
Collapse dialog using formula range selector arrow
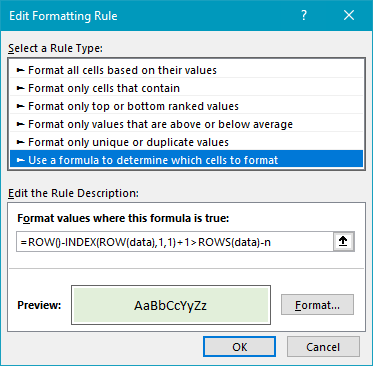coord(343,242)
